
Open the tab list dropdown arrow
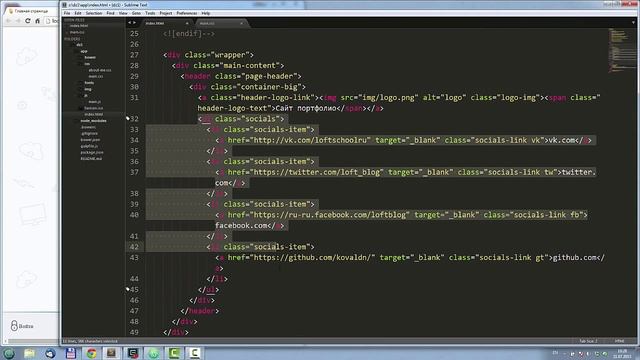633,23
